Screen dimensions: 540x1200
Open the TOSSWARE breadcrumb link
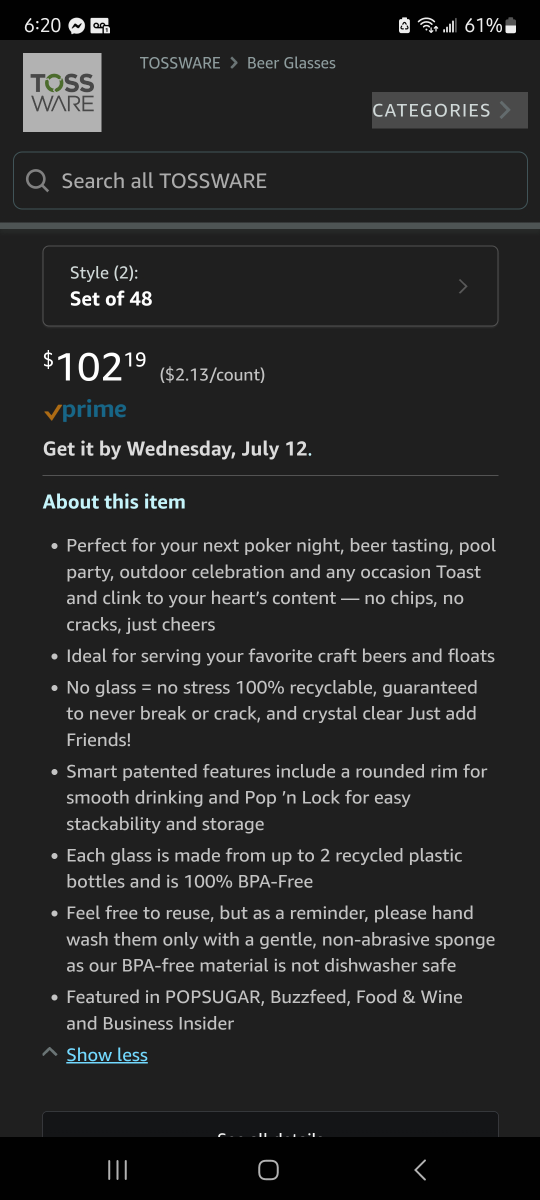pos(180,63)
